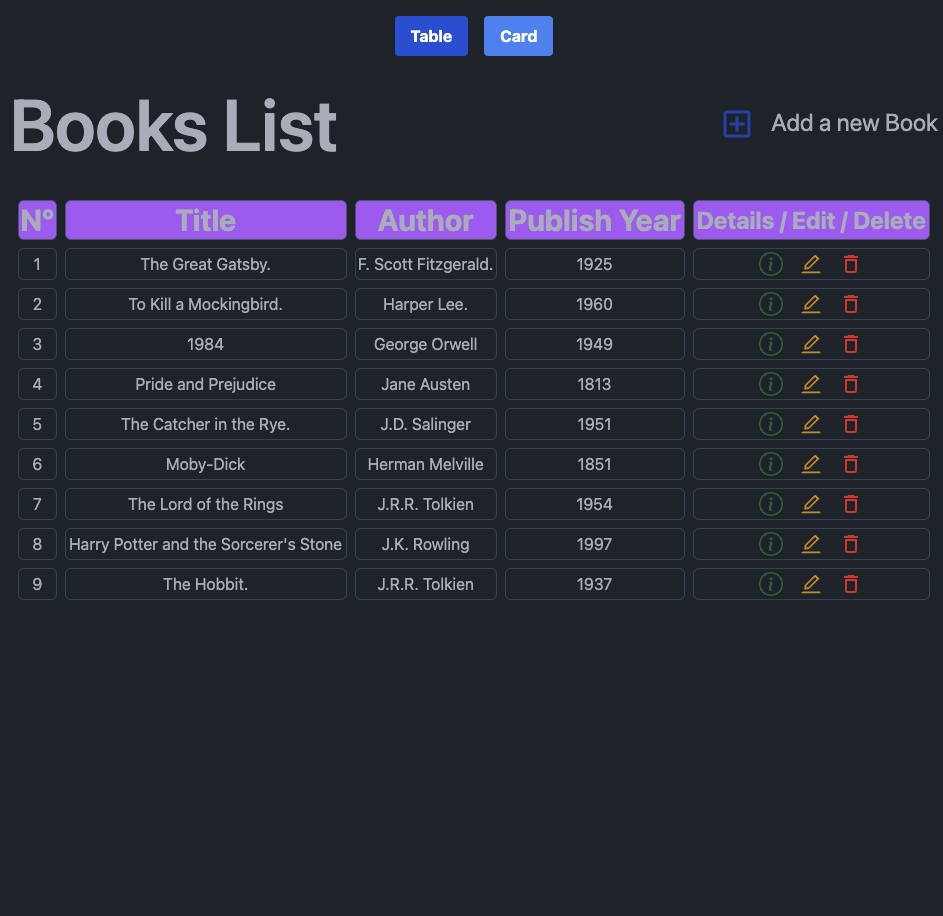This screenshot has height=916, width=943.
Task: Switch to the Card view
Action: tap(518, 36)
